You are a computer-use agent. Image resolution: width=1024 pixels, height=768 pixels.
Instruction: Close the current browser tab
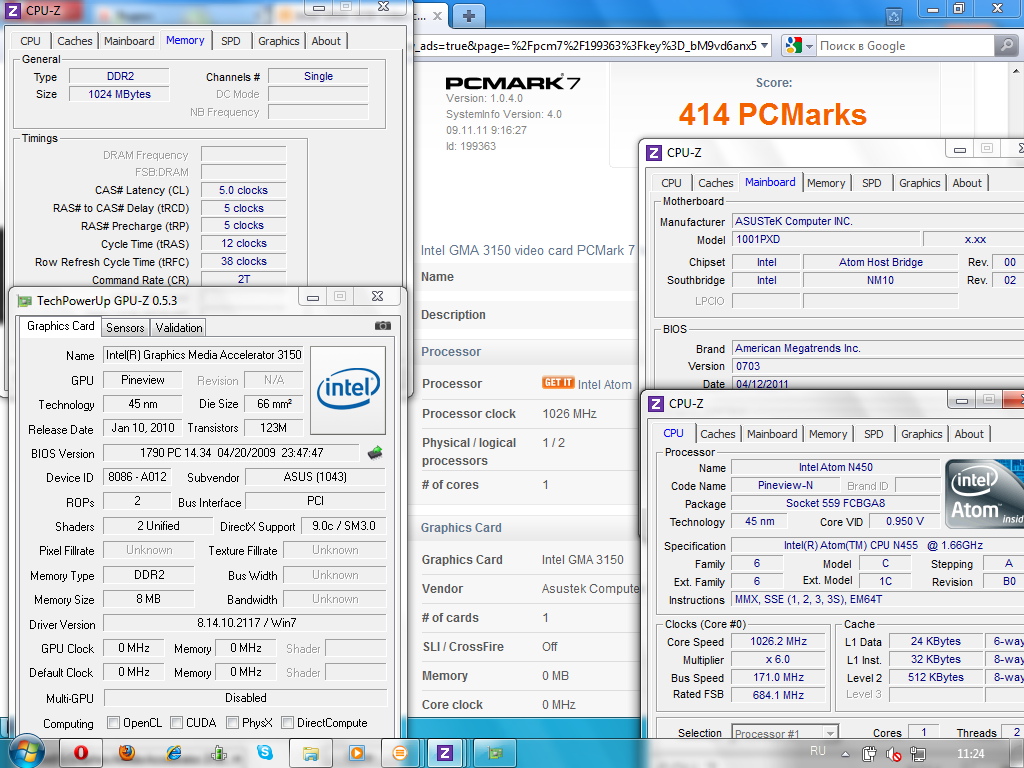(437, 16)
